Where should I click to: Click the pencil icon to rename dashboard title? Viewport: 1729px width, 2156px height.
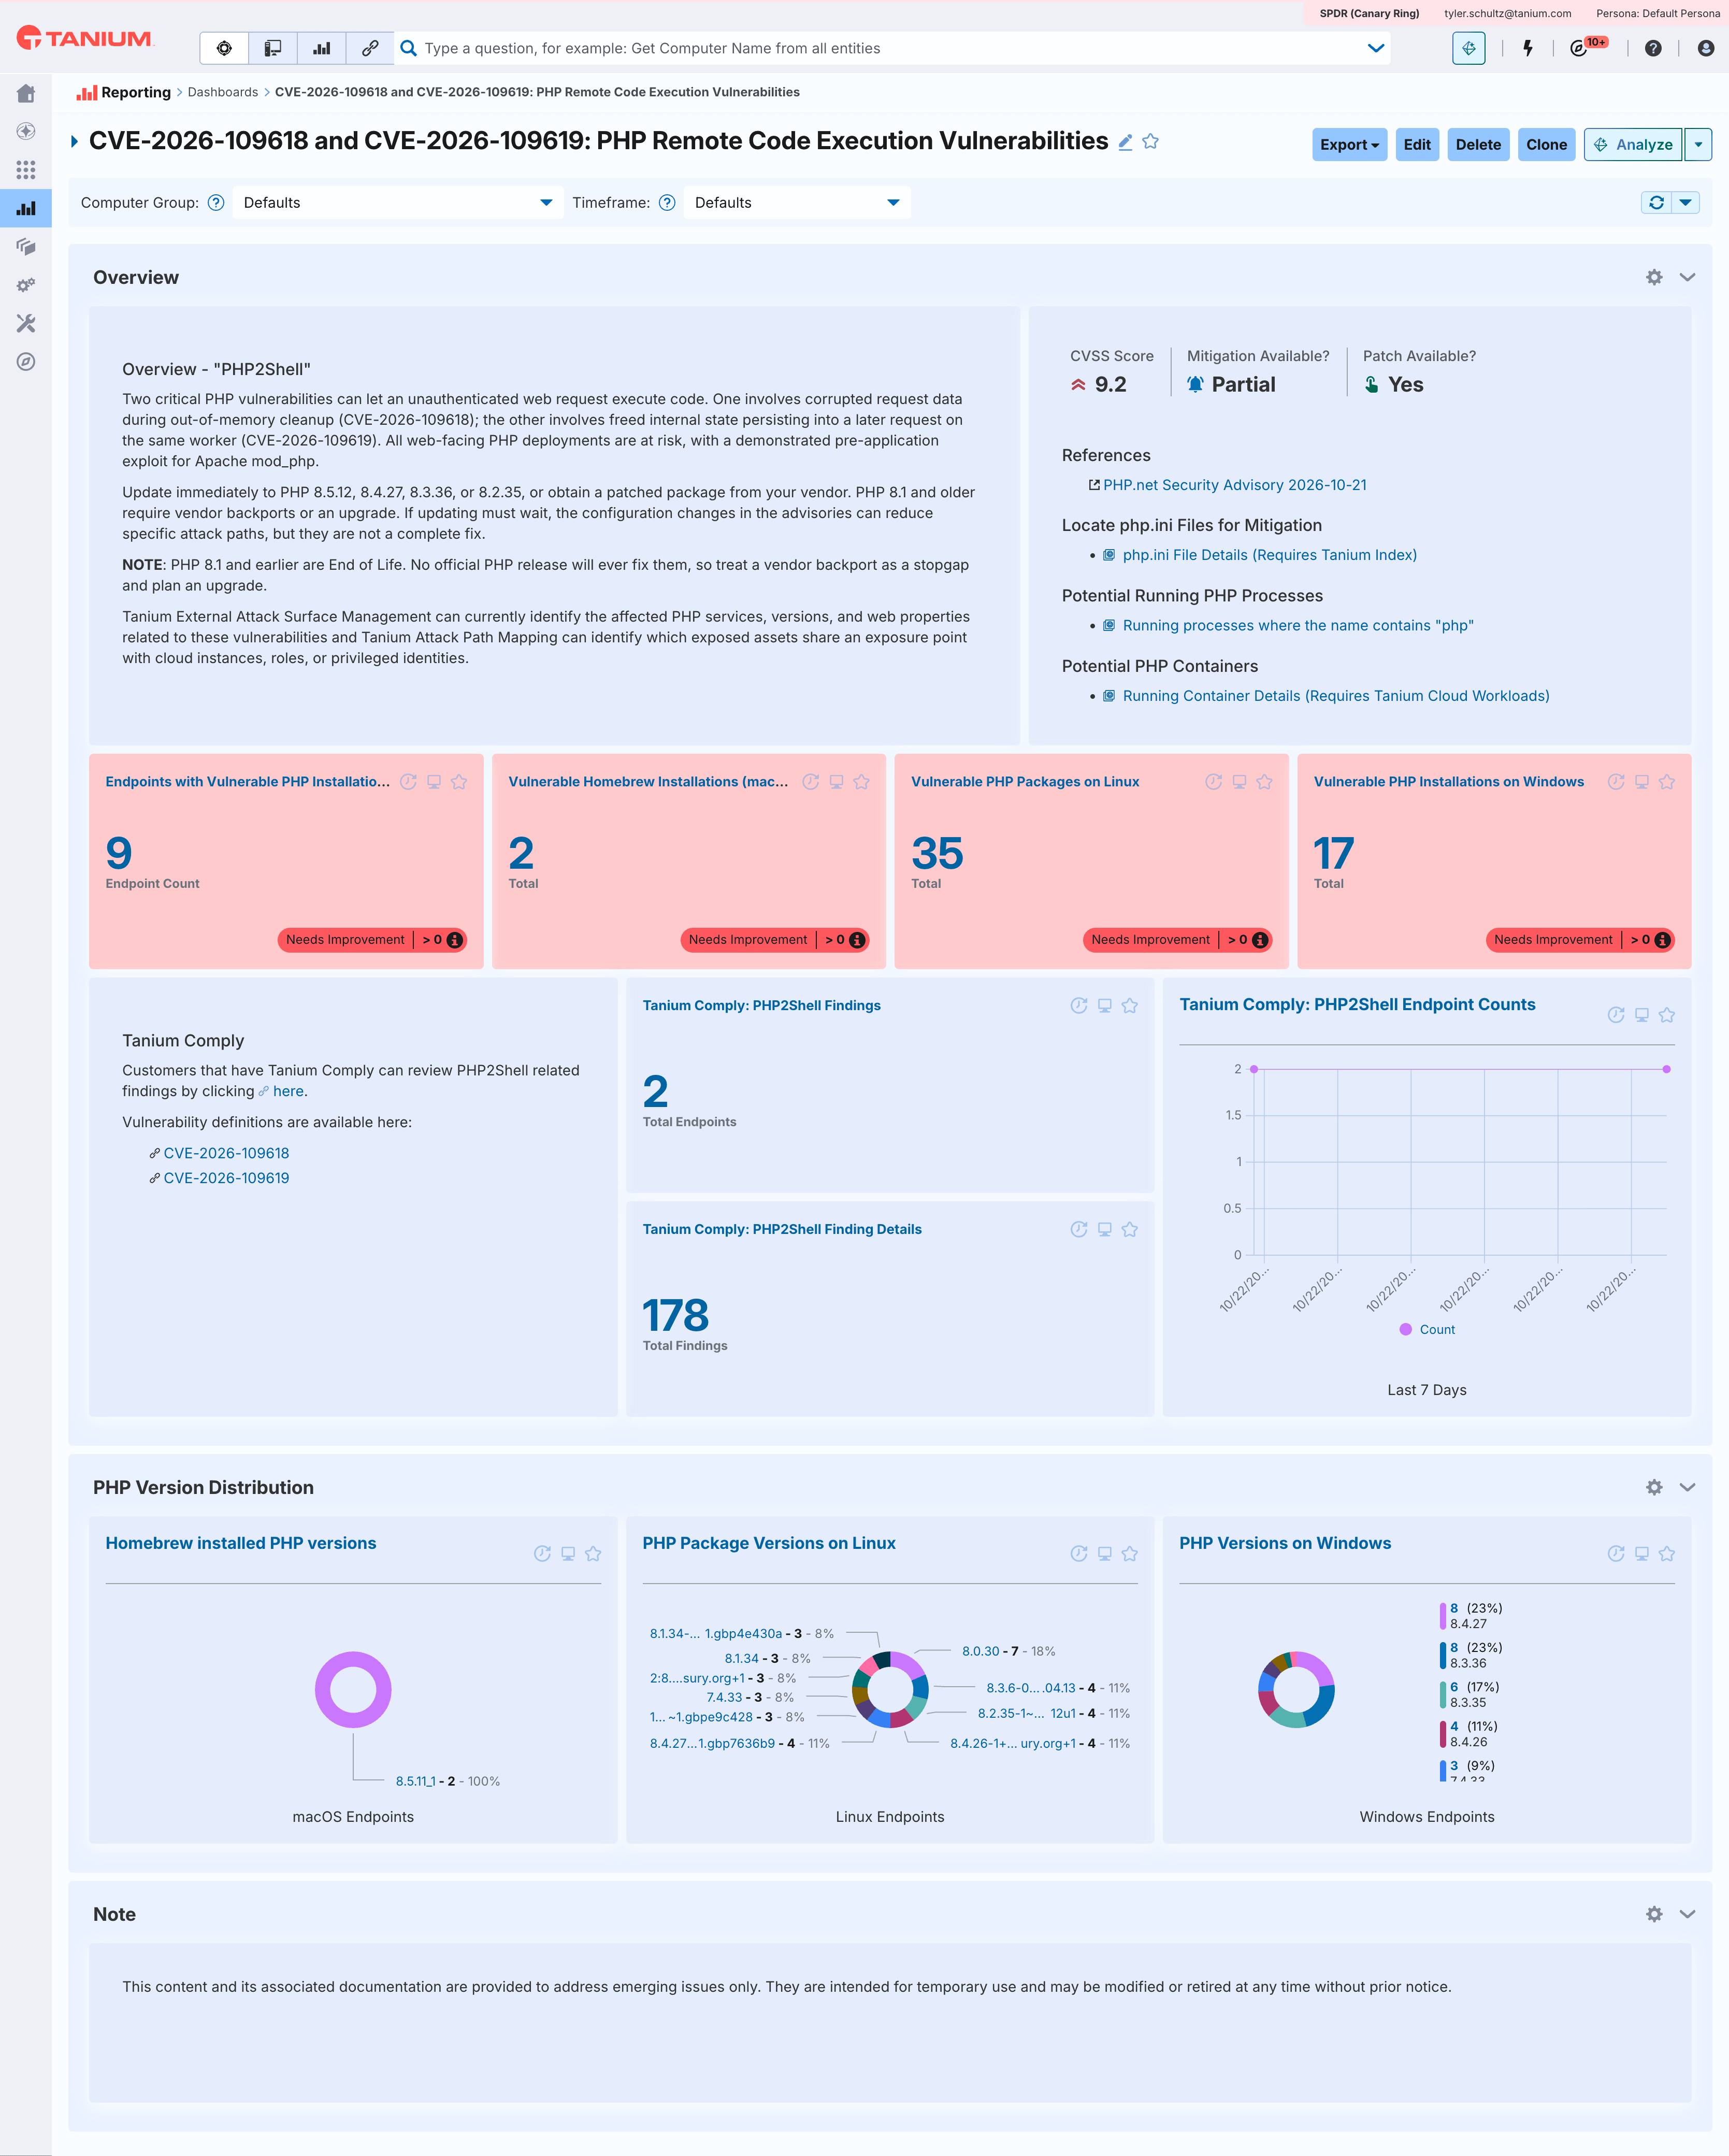1125,142
